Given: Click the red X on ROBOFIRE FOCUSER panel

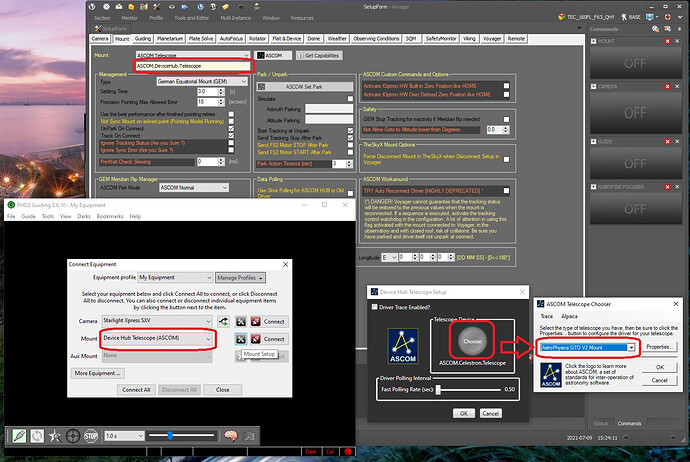Looking at the screenshot, I should [x=667, y=187].
